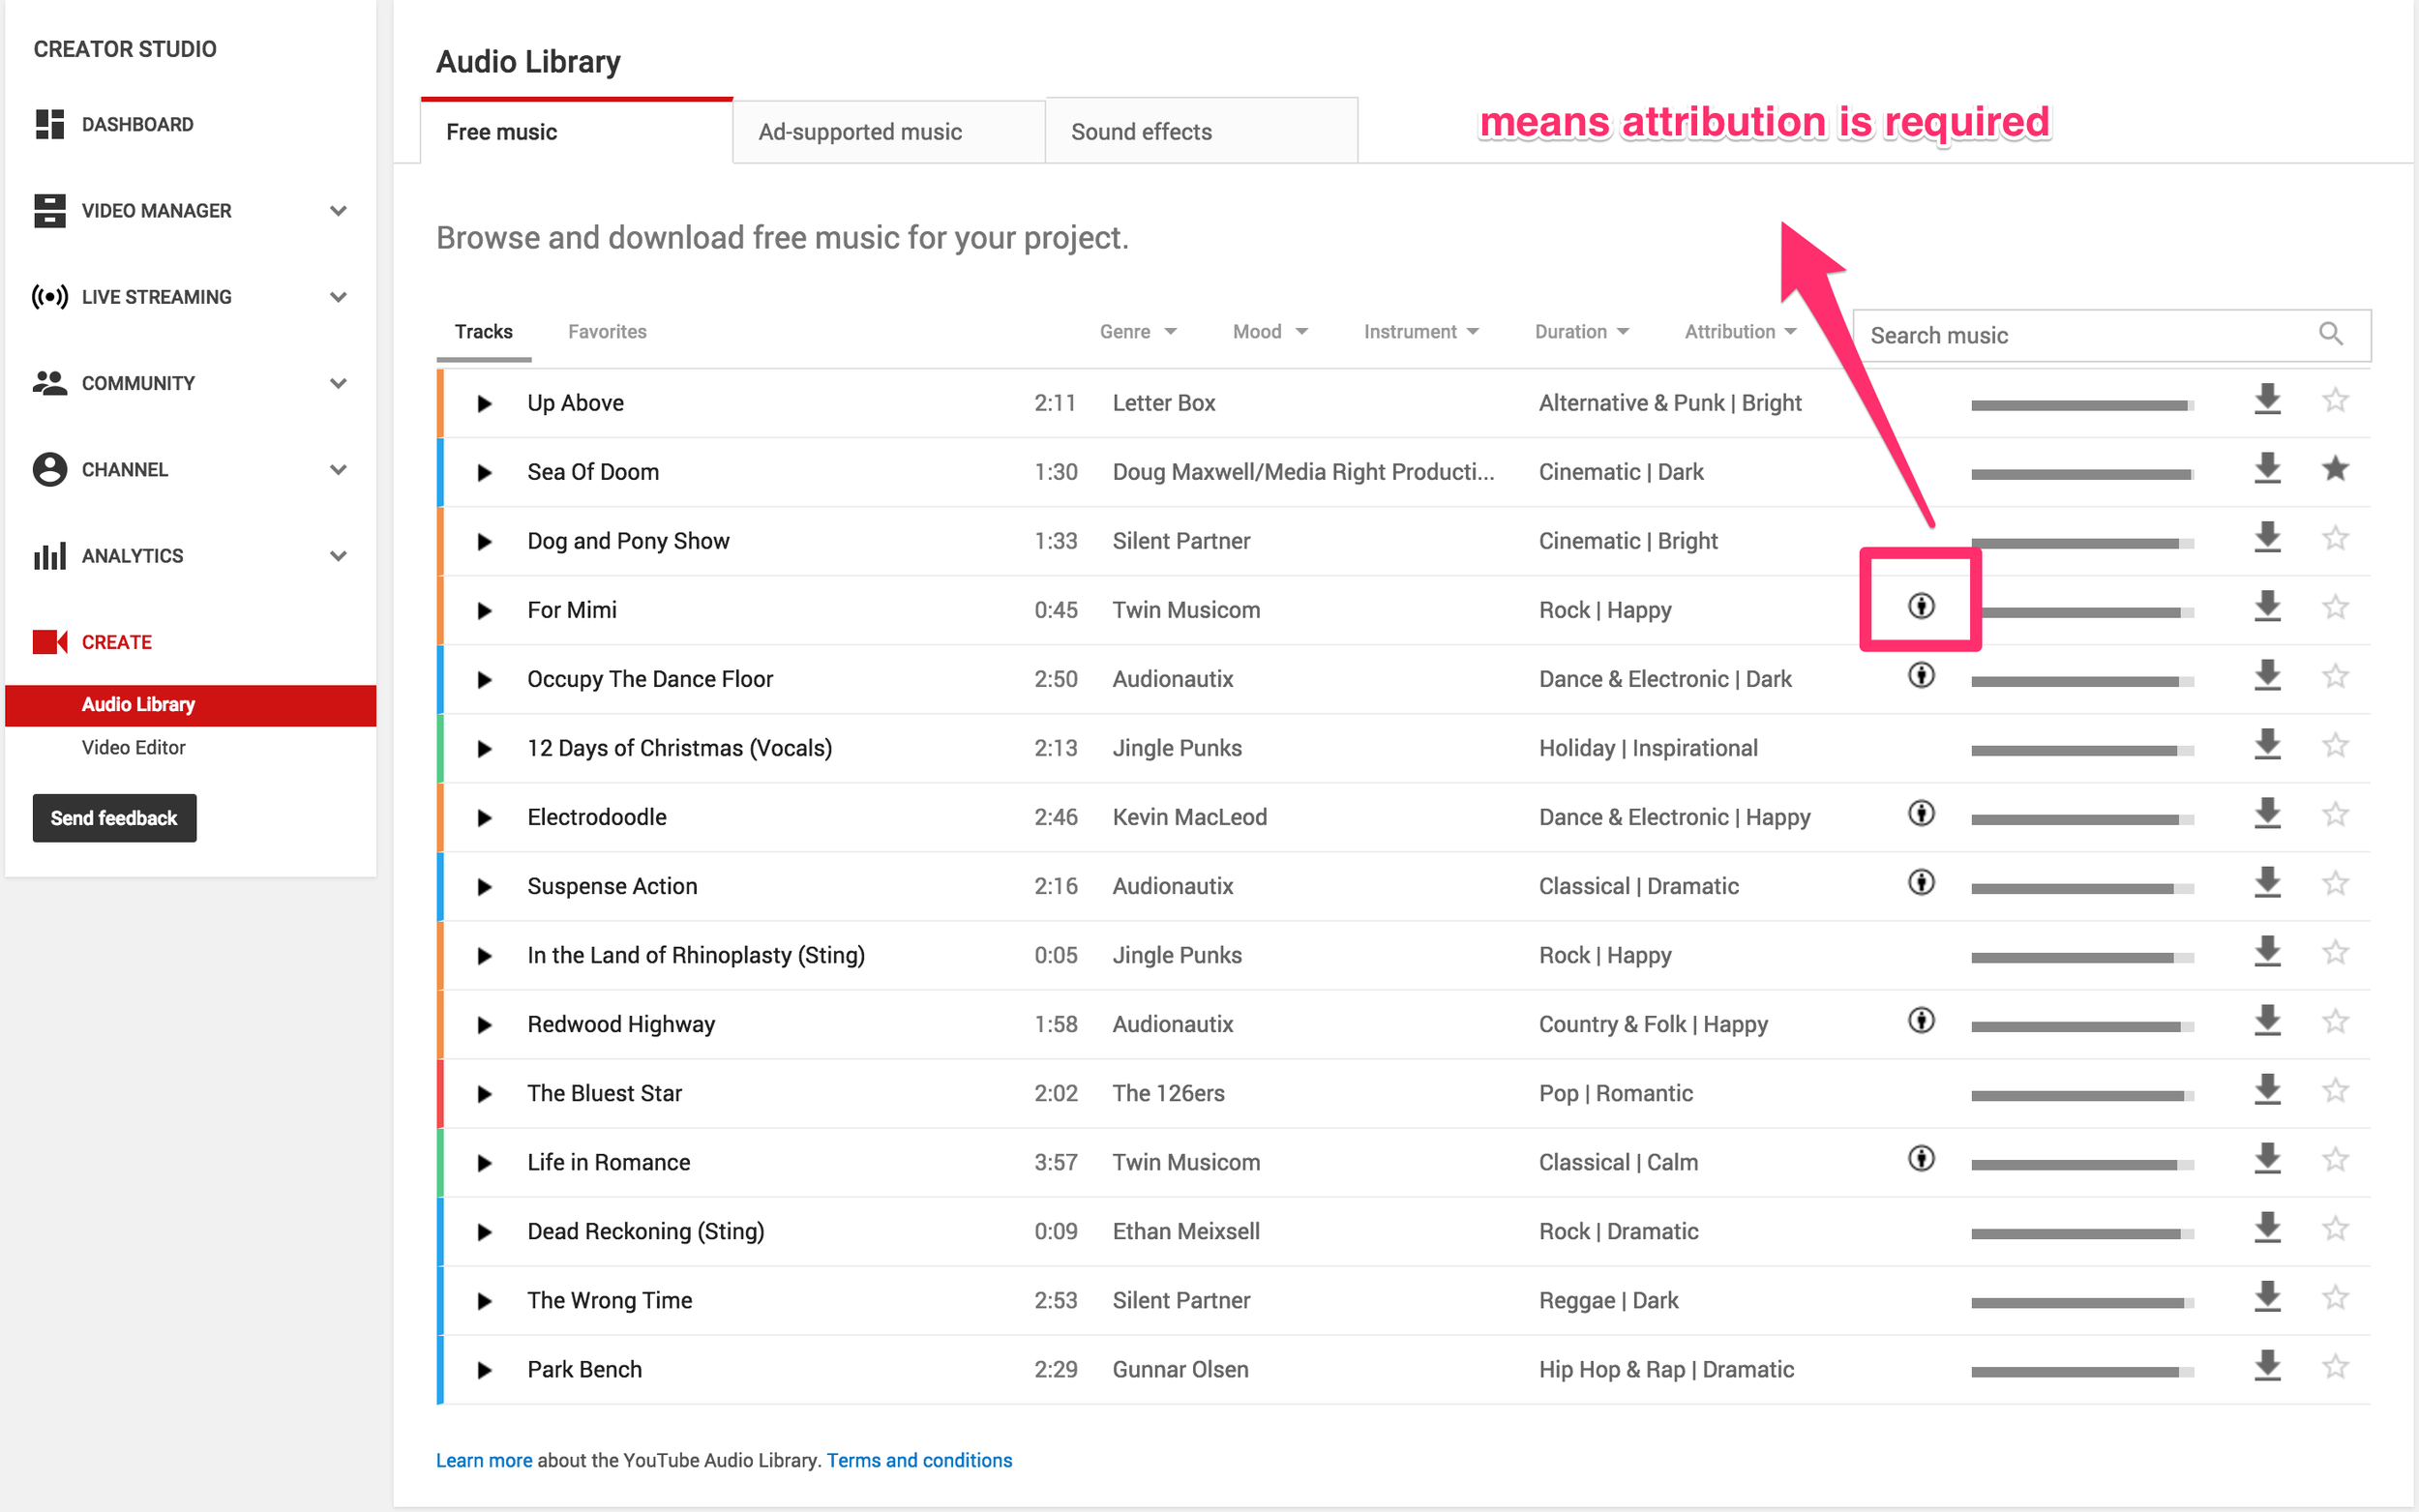Viewport: 2419px width, 1512px height.
Task: Favorite the Life in Romance track
Action: [x=2335, y=1159]
